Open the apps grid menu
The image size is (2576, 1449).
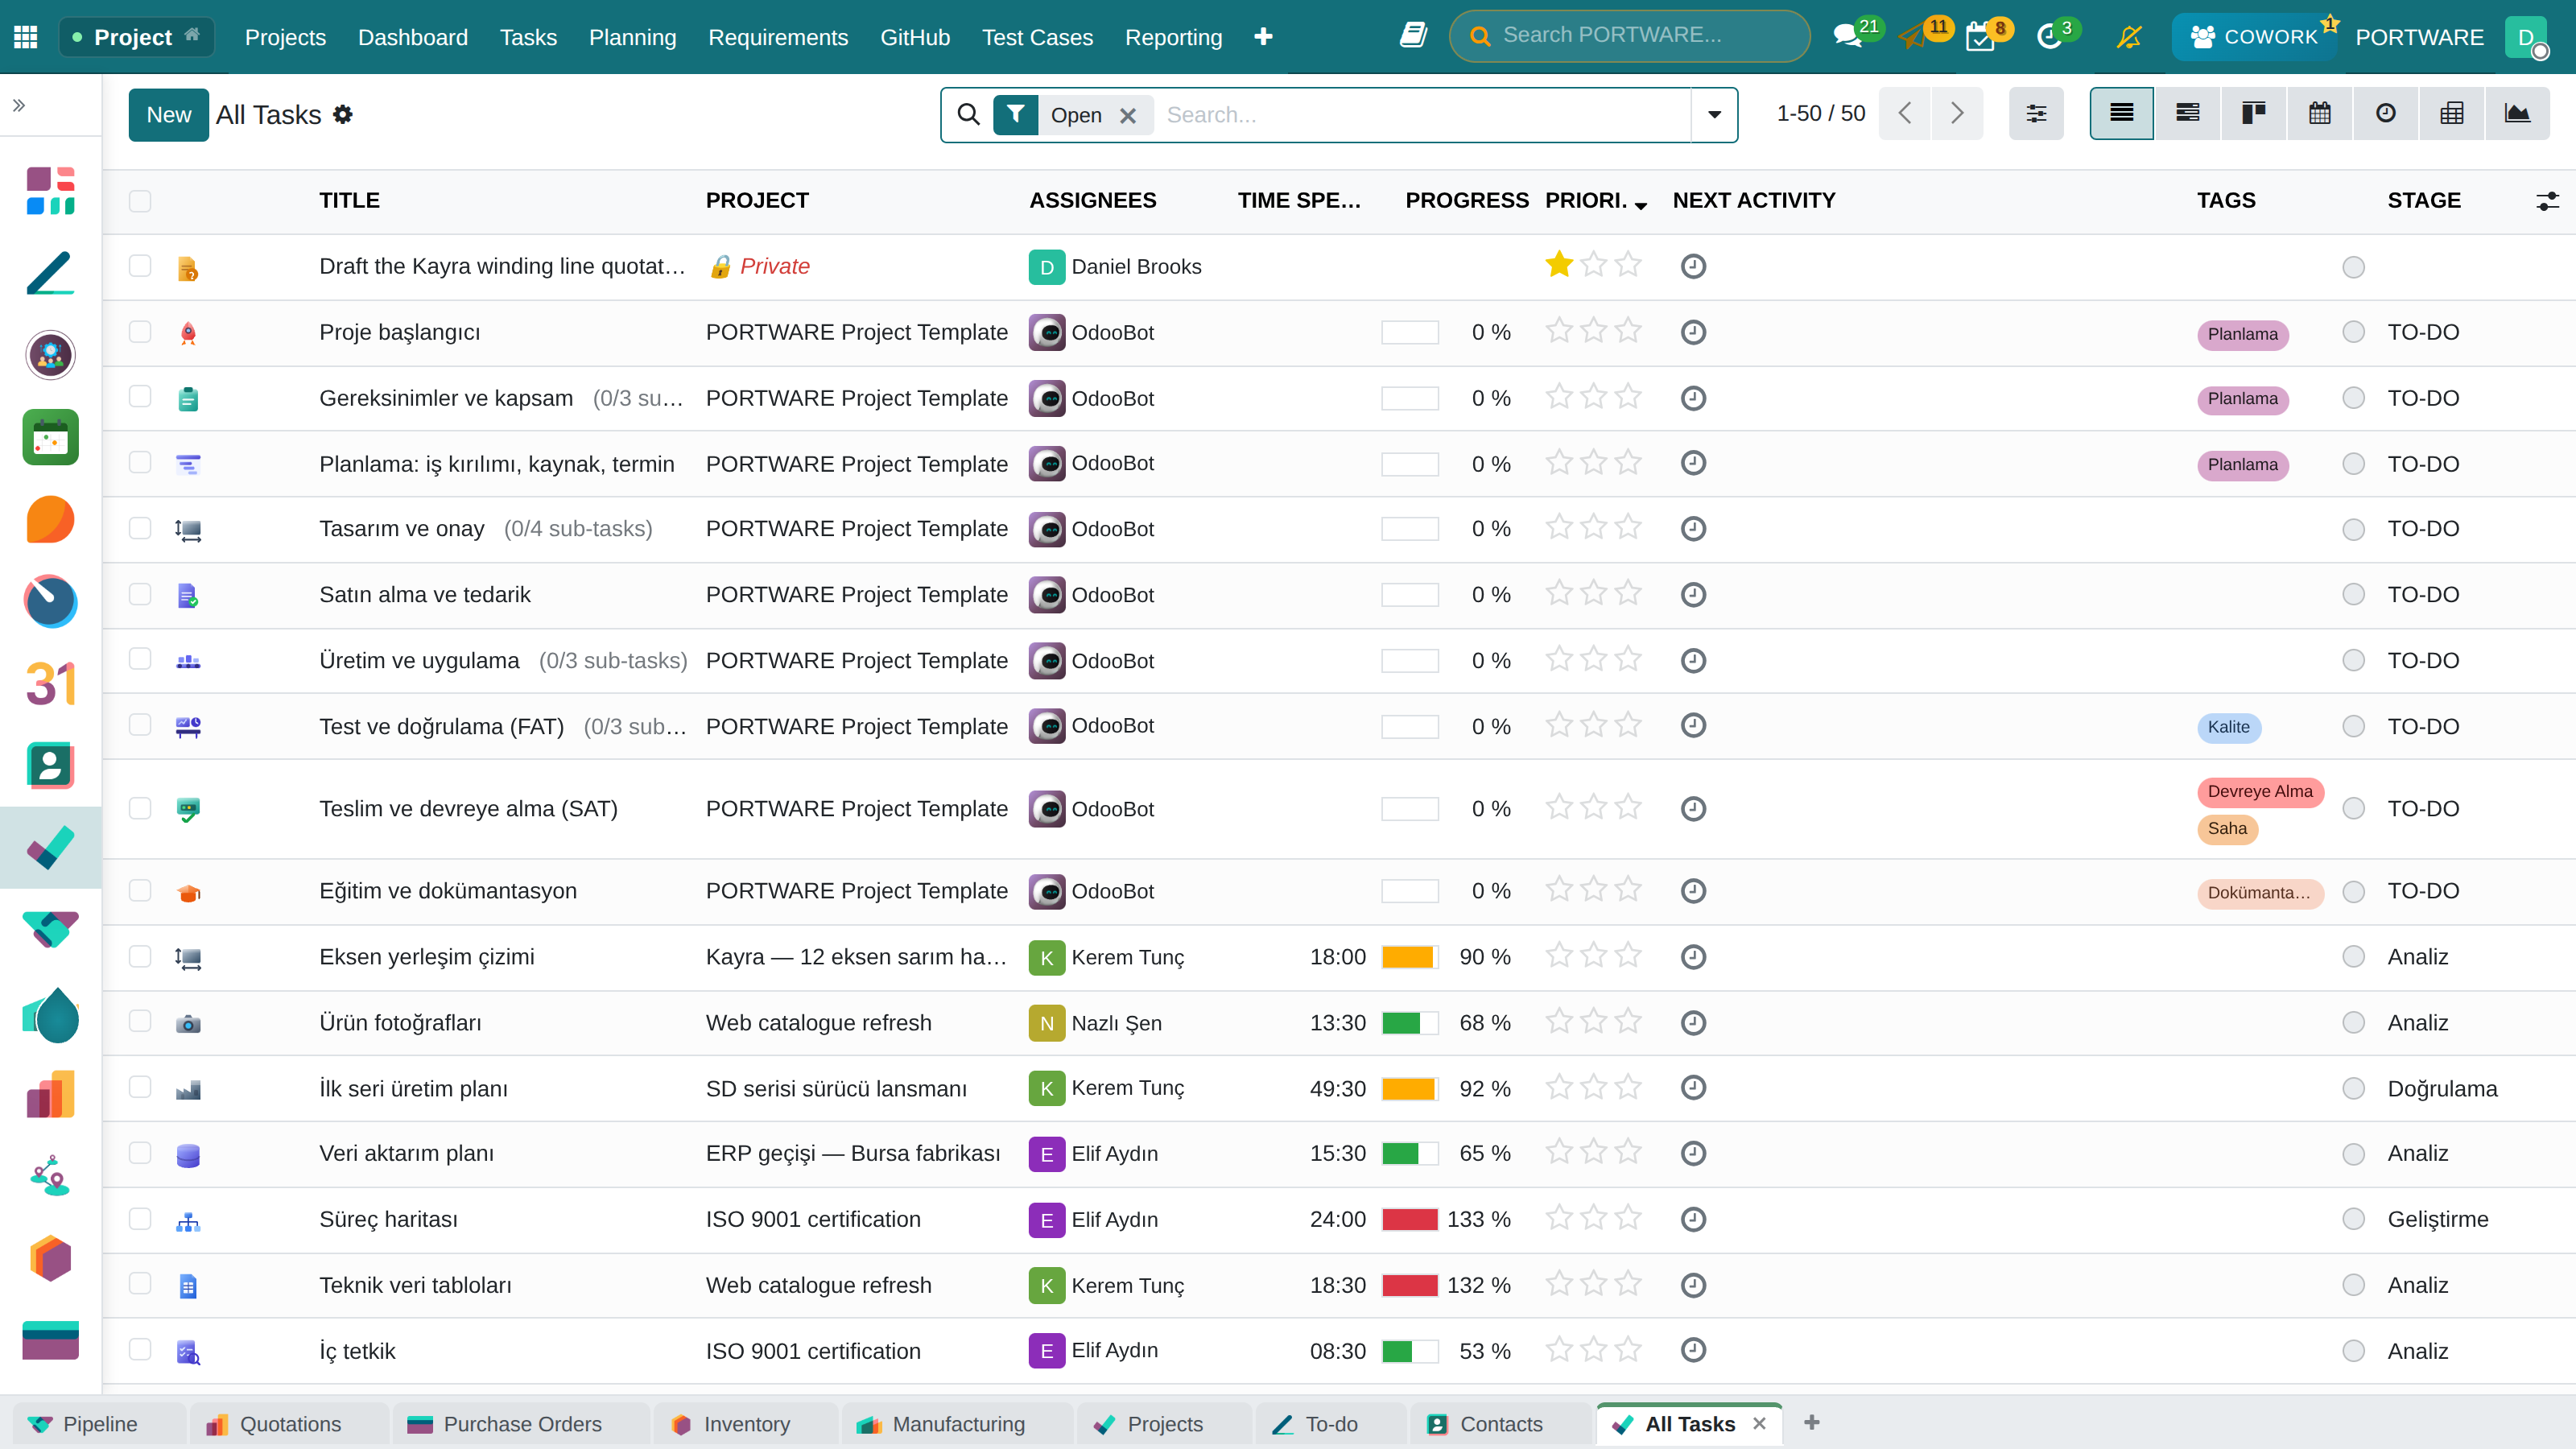tap(26, 37)
